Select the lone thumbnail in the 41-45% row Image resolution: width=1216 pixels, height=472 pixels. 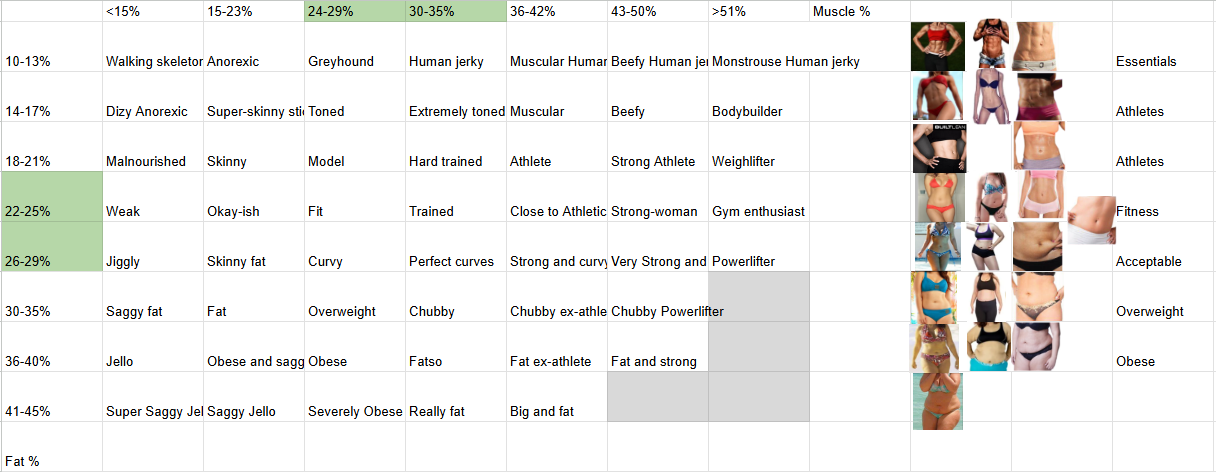(x=938, y=401)
